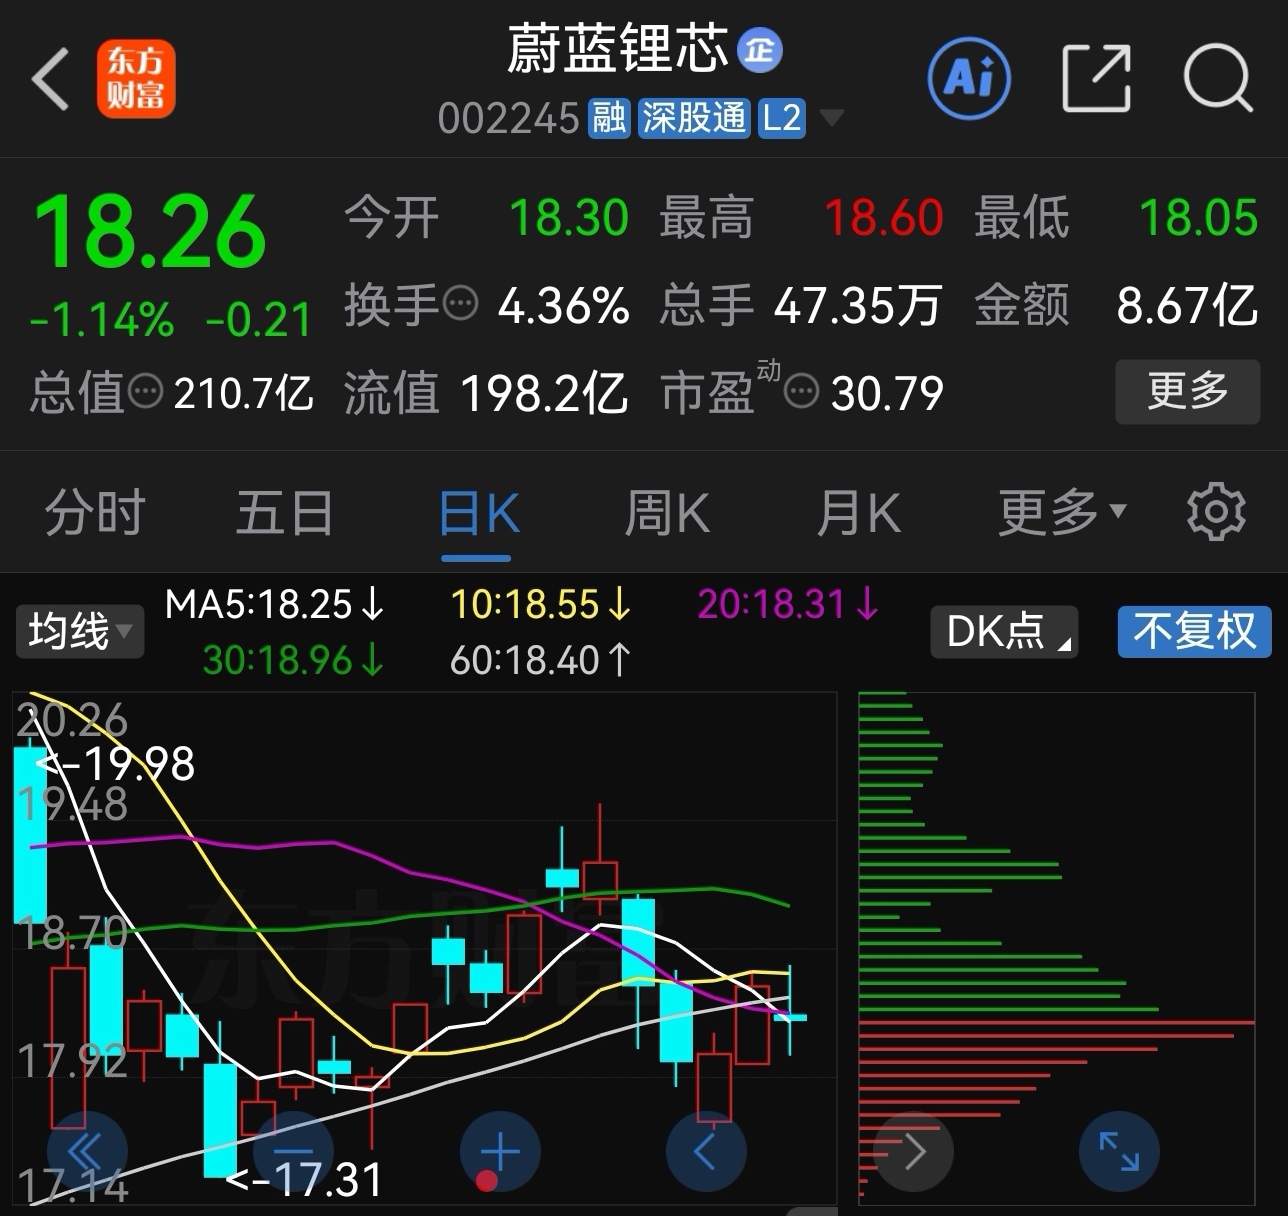Tap the 融 margin trading tag

[x=609, y=118]
